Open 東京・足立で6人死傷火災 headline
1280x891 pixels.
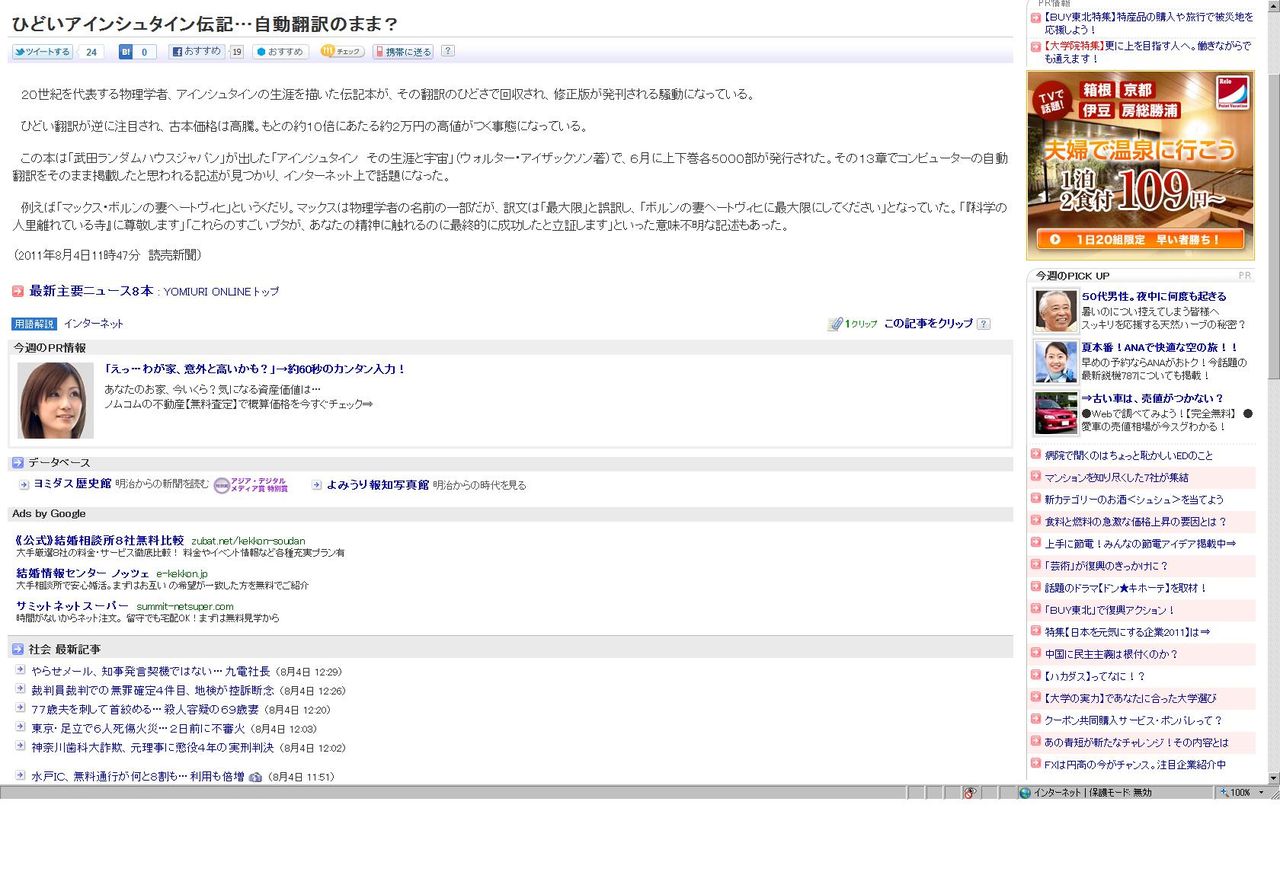pos(138,729)
